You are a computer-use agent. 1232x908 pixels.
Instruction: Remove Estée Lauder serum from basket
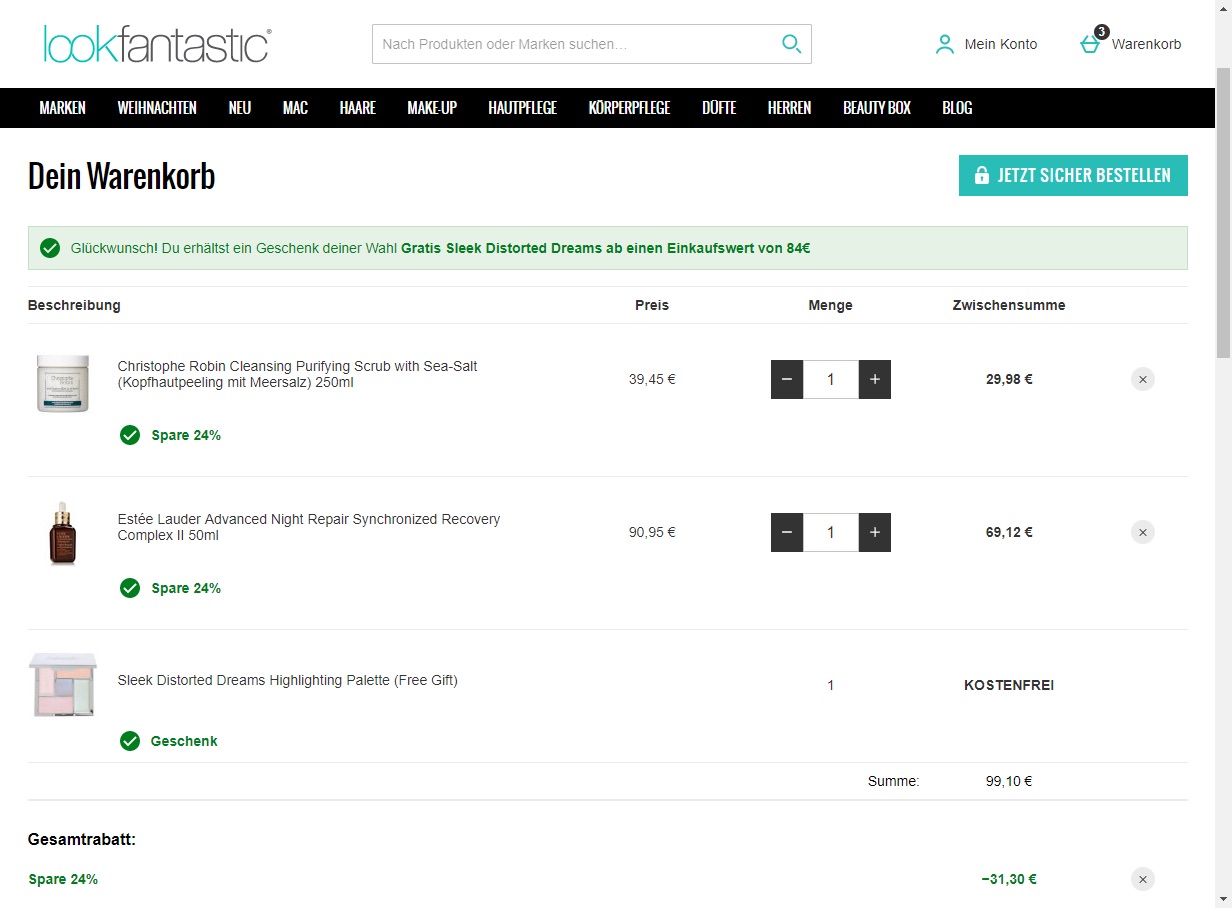1143,532
